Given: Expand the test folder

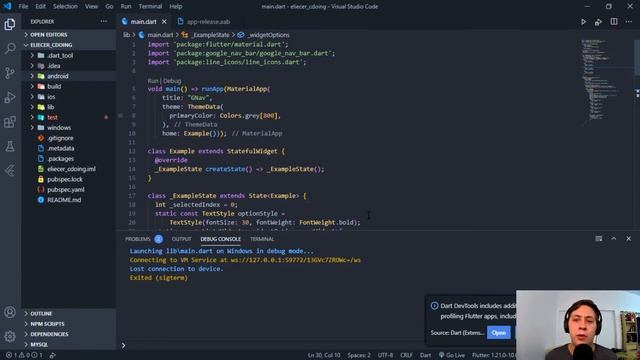Looking at the screenshot, I should click(69, 117).
